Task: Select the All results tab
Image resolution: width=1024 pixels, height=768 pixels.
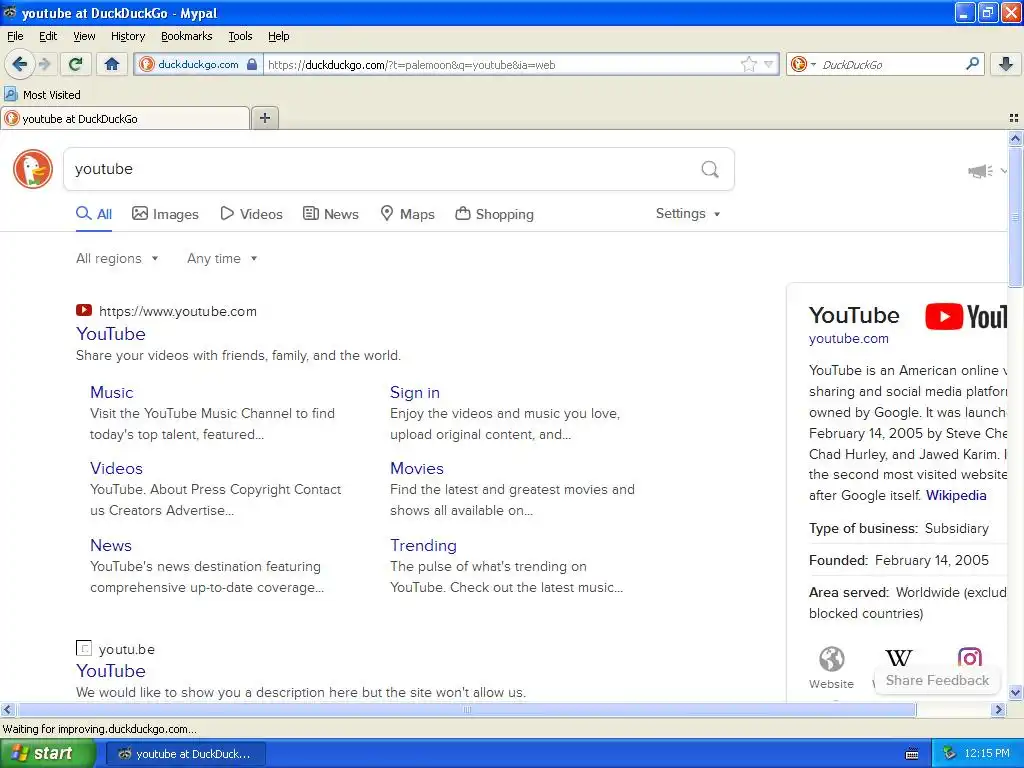Action: (x=94, y=214)
